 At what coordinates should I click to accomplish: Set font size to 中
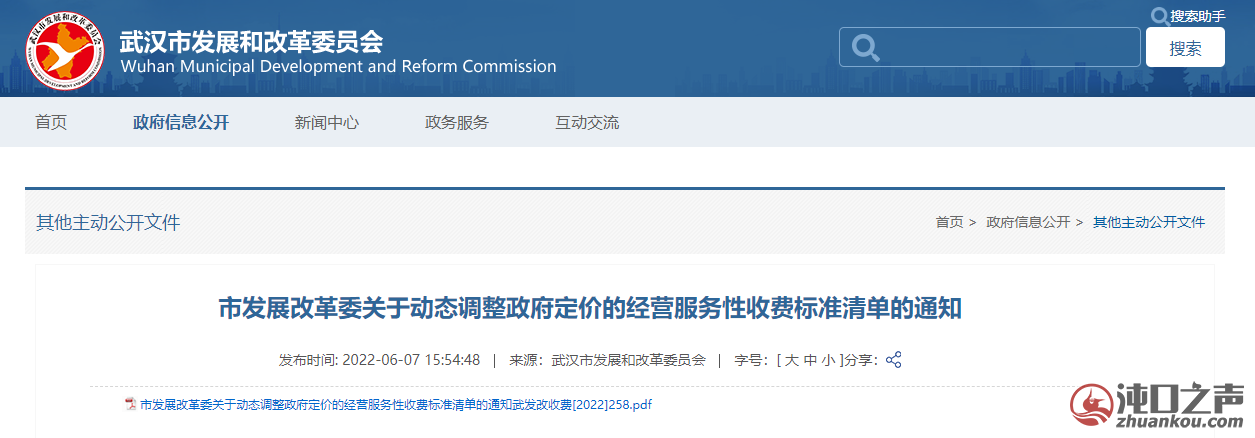pyautogui.click(x=810, y=360)
